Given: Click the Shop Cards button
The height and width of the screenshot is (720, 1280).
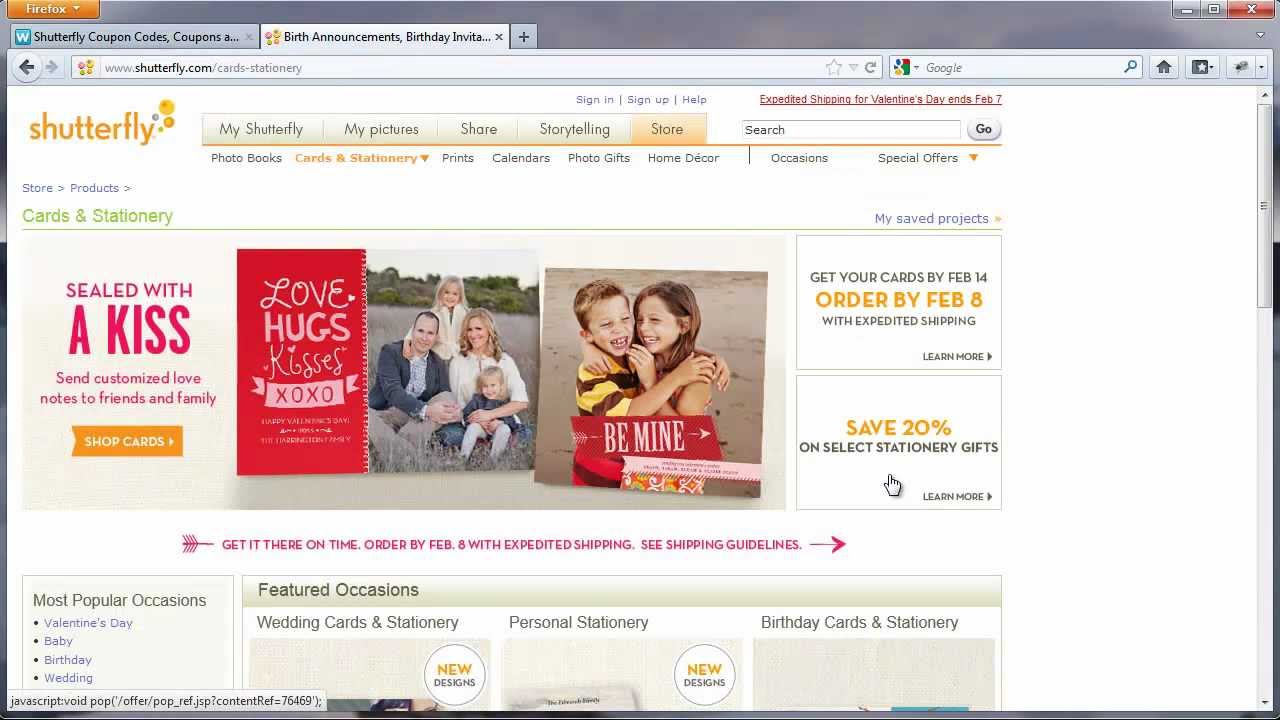Looking at the screenshot, I should tap(127, 441).
